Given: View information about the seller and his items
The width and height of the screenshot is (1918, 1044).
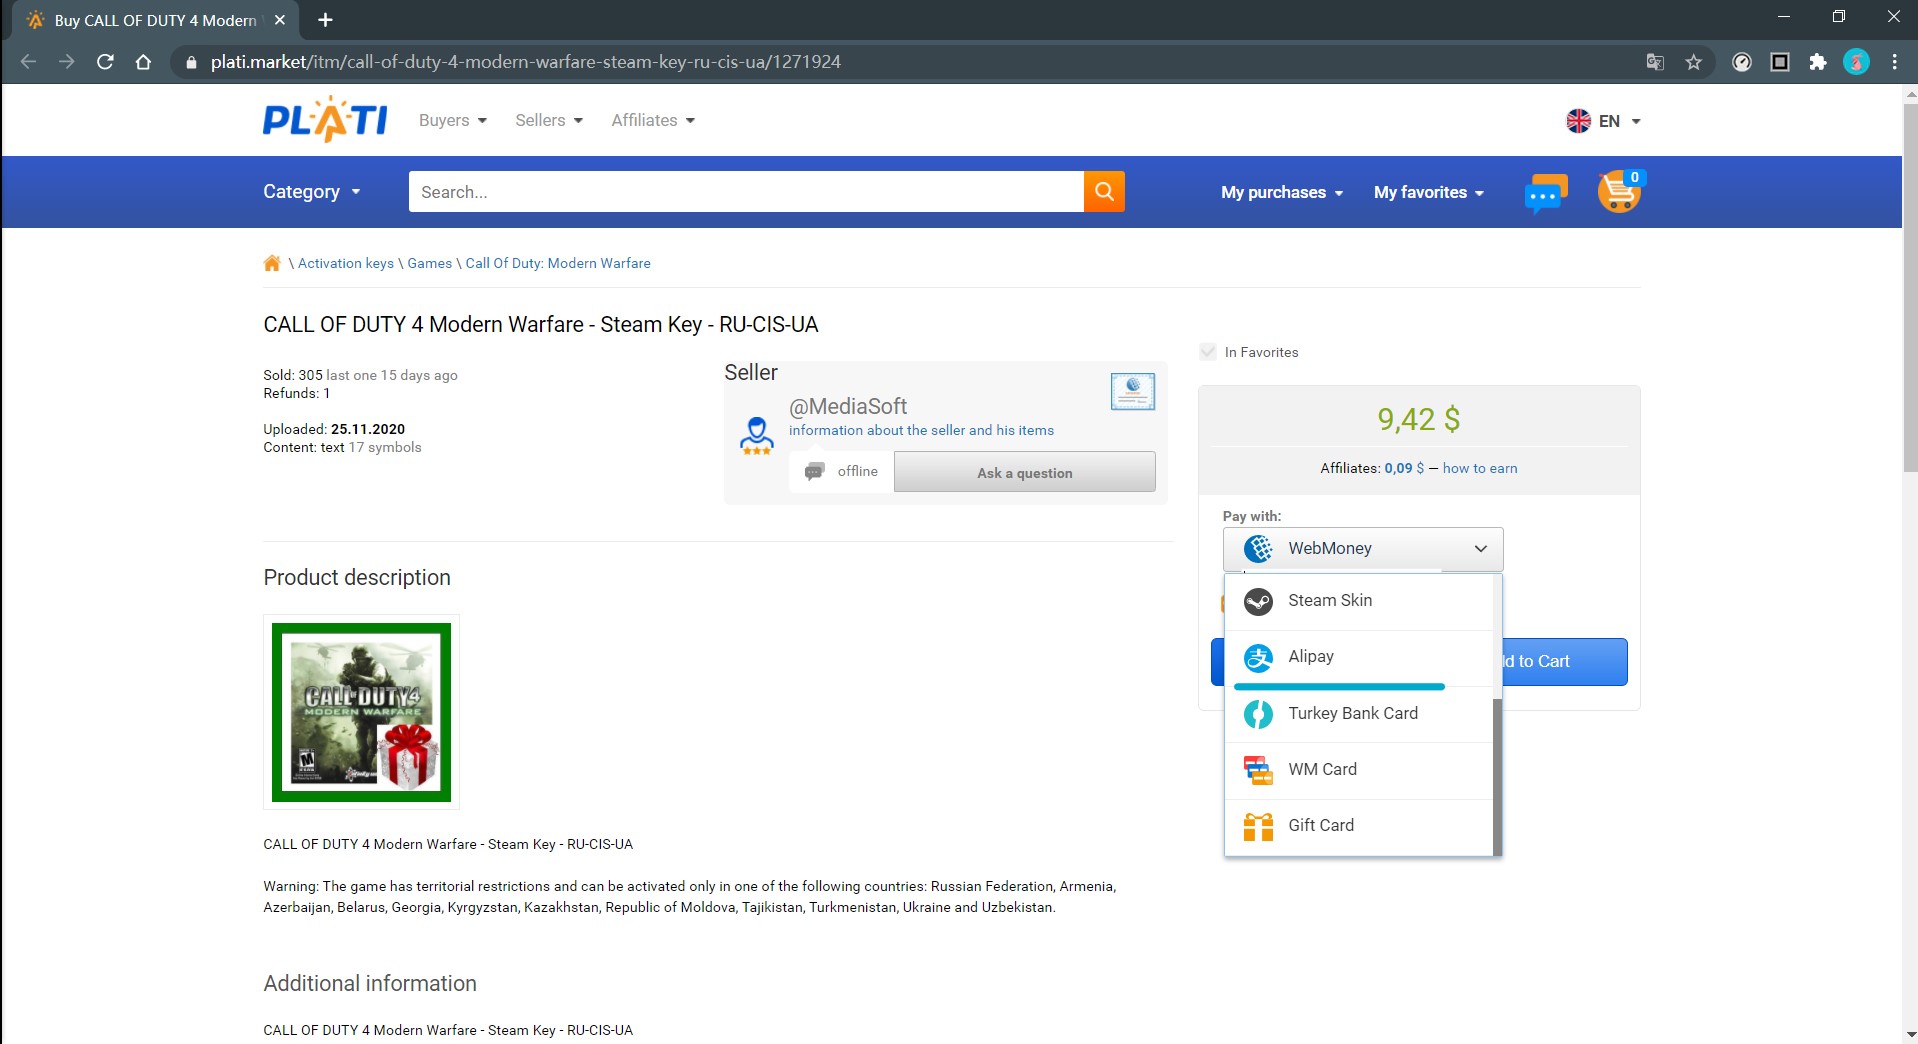Looking at the screenshot, I should [921, 430].
